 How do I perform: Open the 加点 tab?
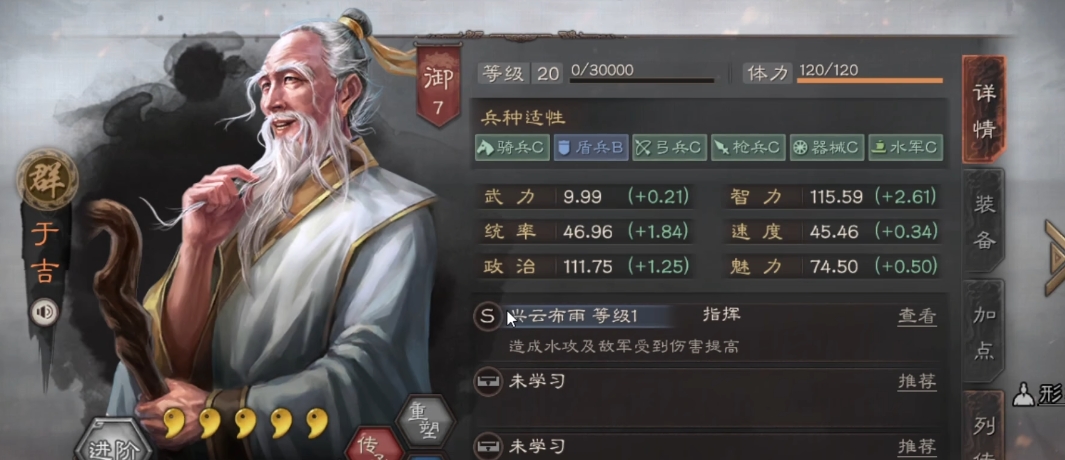tap(983, 333)
